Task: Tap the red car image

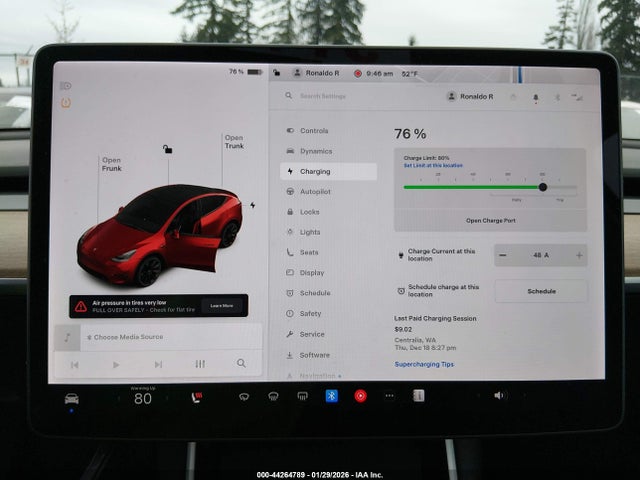Action: pos(160,236)
